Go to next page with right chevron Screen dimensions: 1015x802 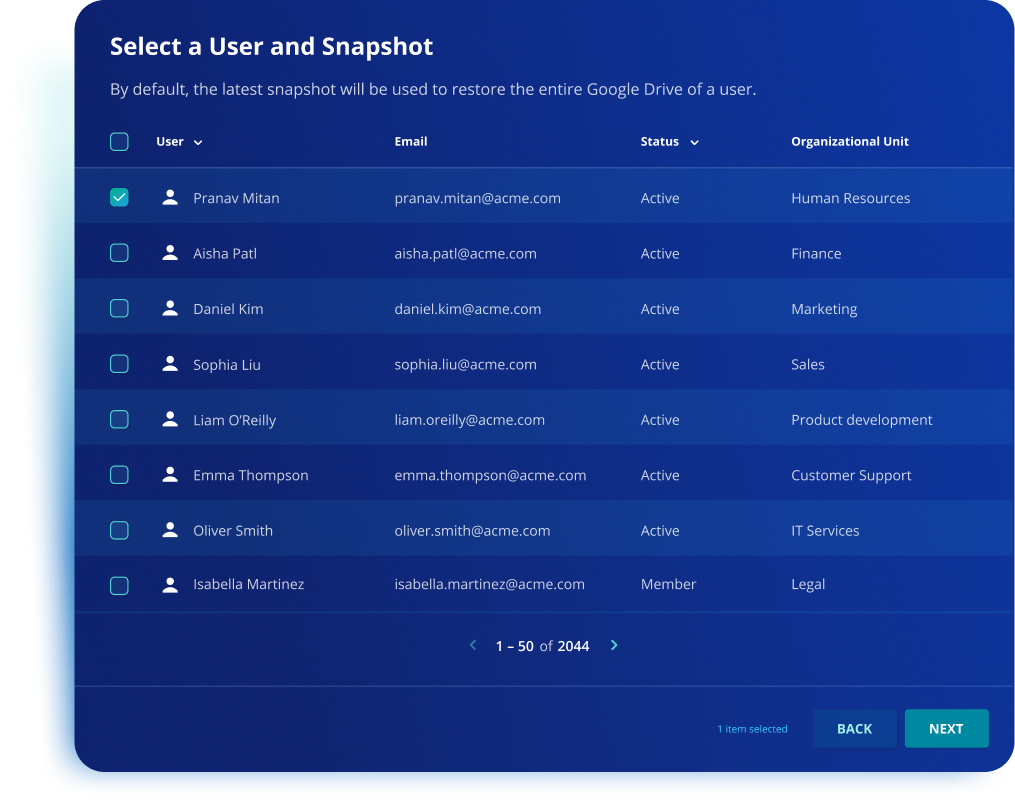pos(614,646)
